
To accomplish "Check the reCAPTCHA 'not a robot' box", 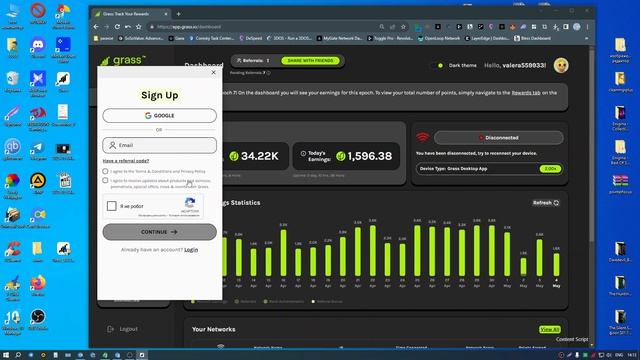I will 111,206.
